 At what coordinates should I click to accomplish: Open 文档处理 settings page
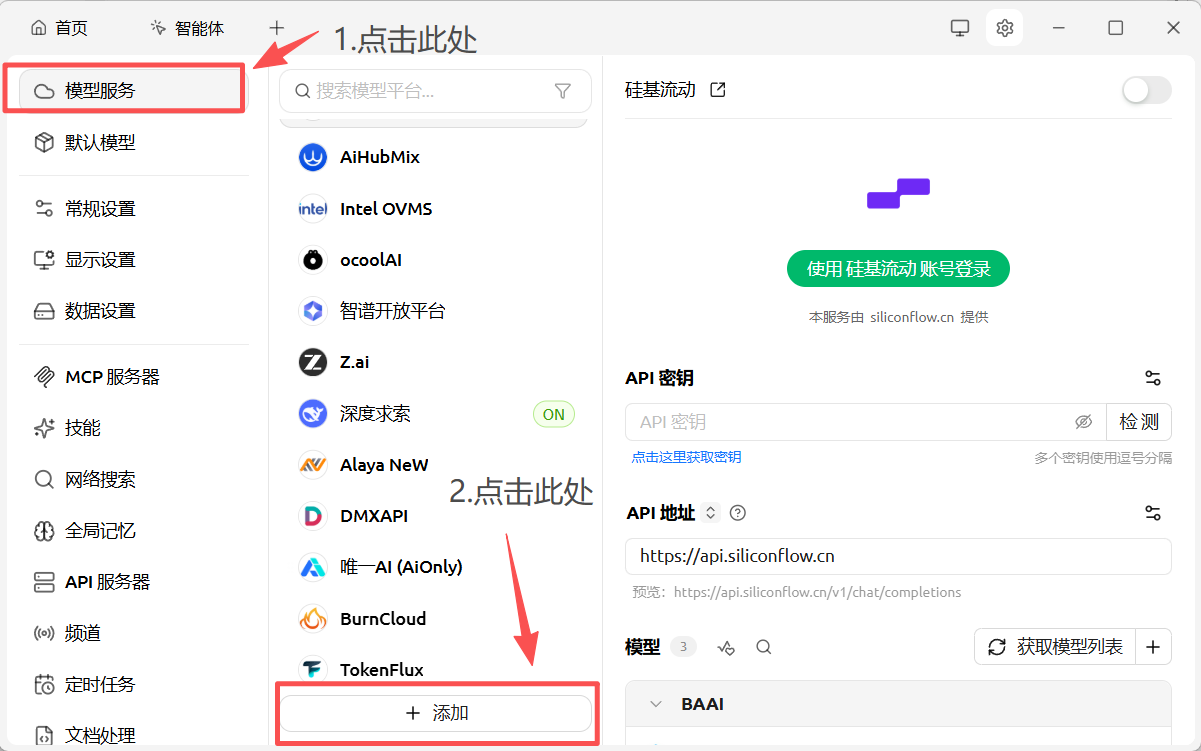134,736
